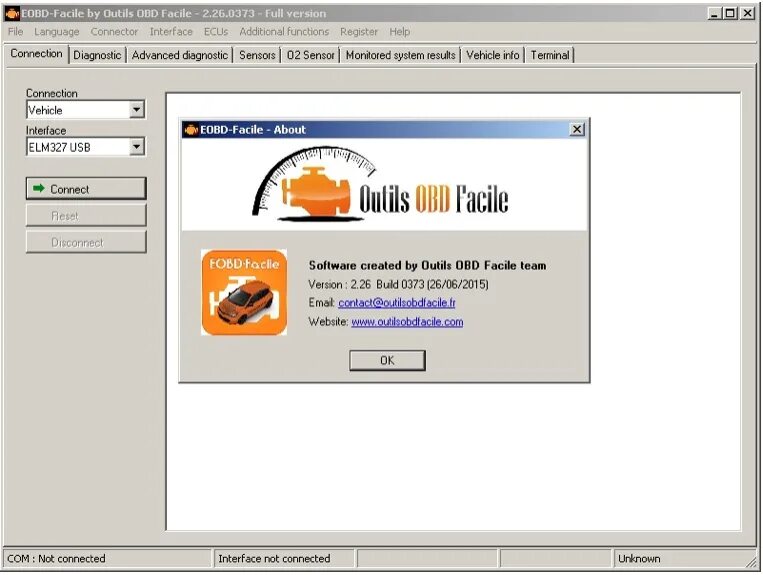Click the 'Unknown' status bar entry
Screen dimensions: 763x575
tap(639, 558)
